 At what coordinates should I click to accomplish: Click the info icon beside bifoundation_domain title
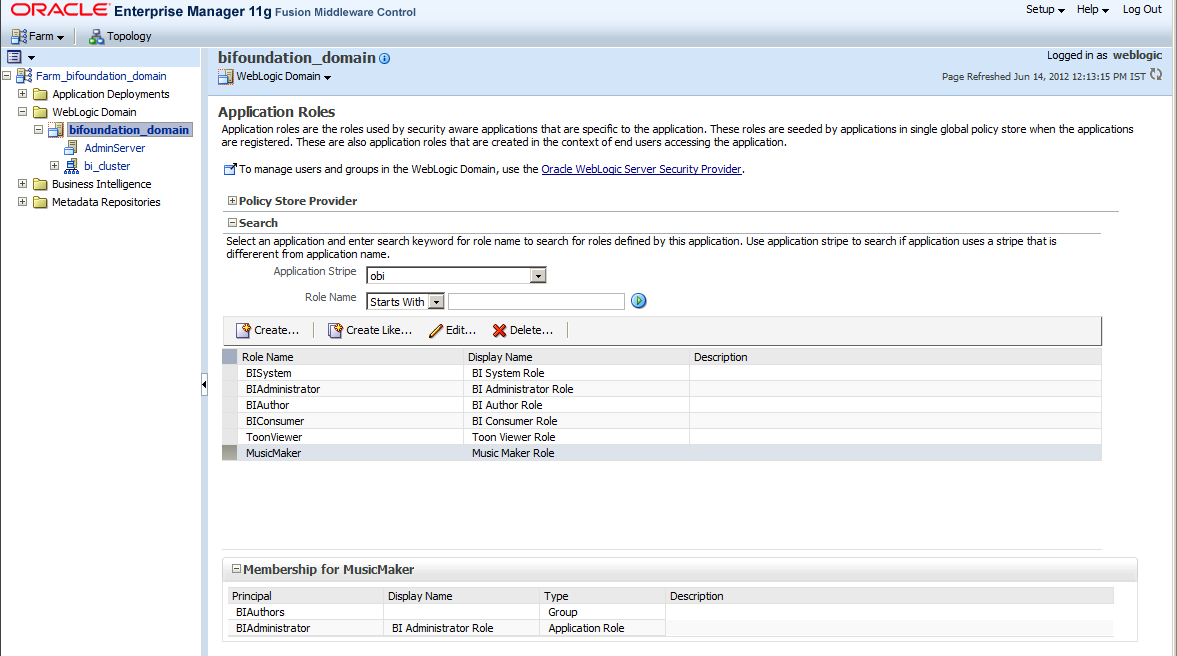385,58
